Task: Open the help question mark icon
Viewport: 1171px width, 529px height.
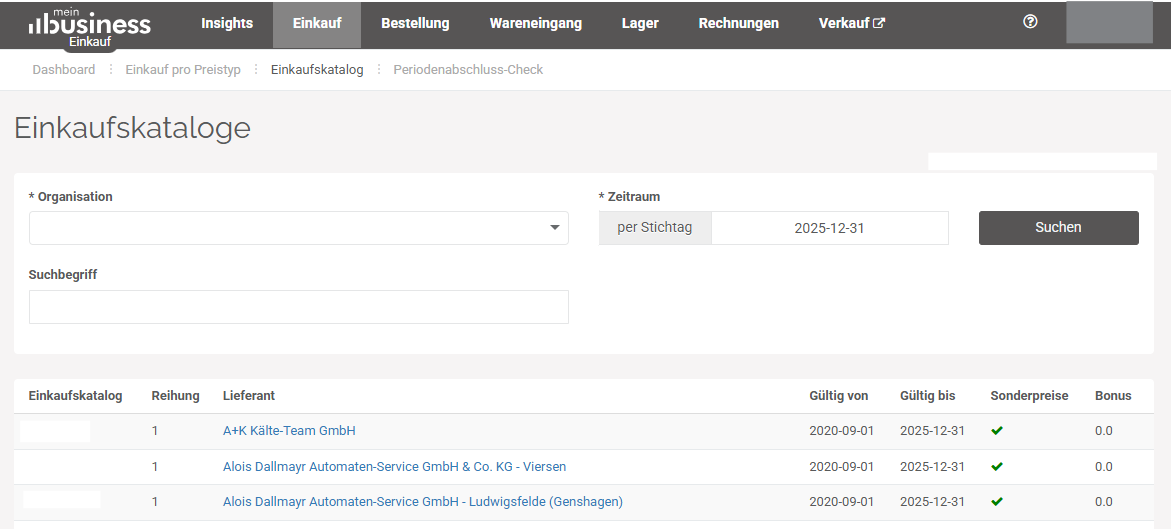Action: point(1031,22)
